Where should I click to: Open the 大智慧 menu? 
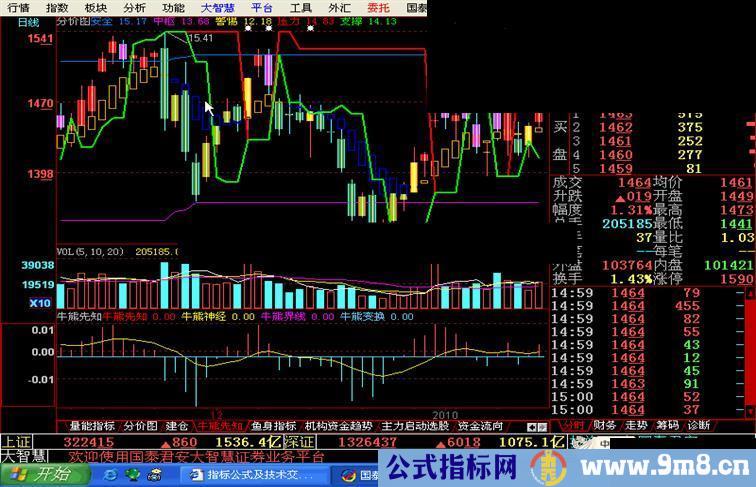click(217, 7)
